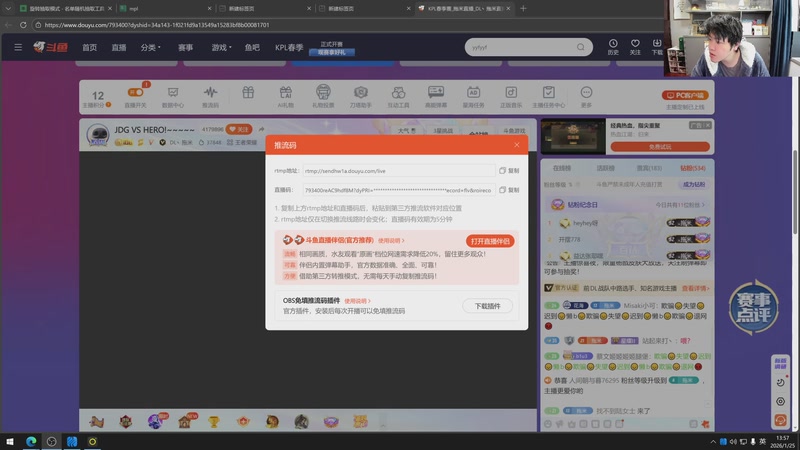Click the 打开直播伴侣 button
Image resolution: width=800 pixels, height=450 pixels.
(x=490, y=241)
